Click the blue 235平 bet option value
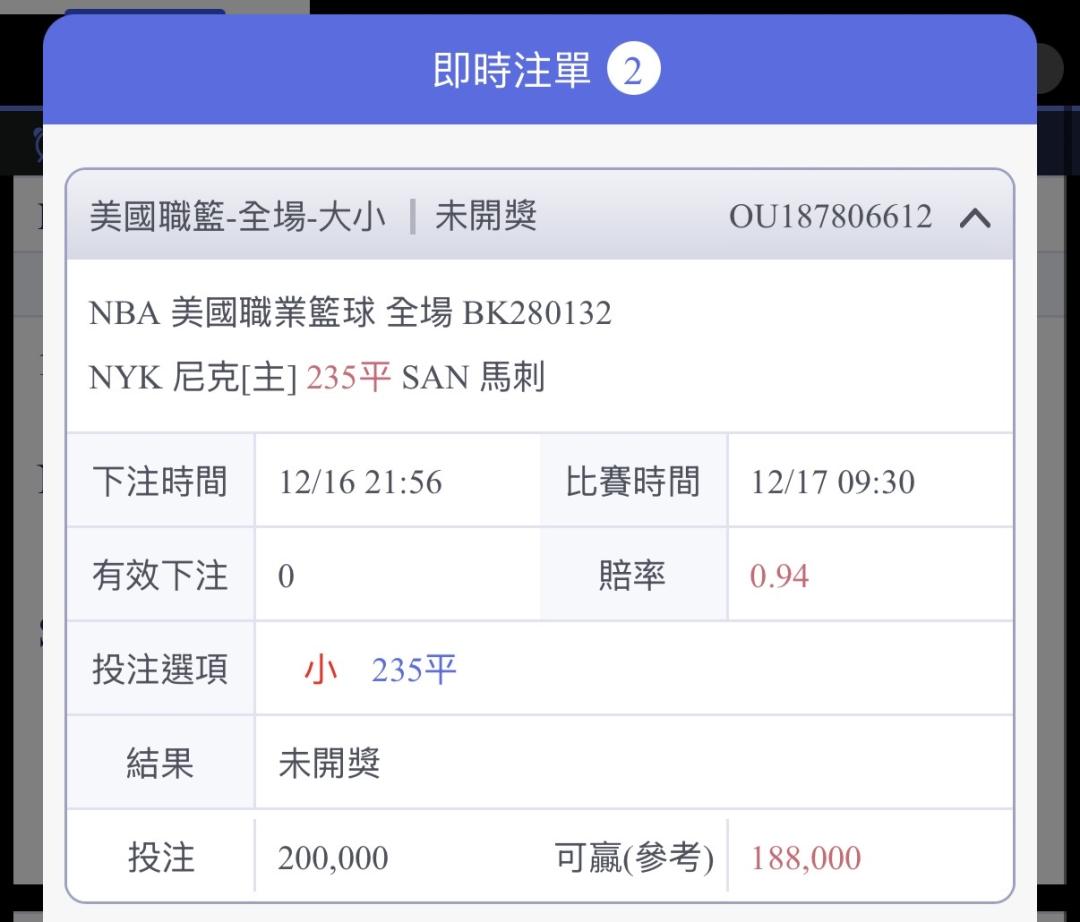This screenshot has height=922, width=1080. click(x=414, y=669)
